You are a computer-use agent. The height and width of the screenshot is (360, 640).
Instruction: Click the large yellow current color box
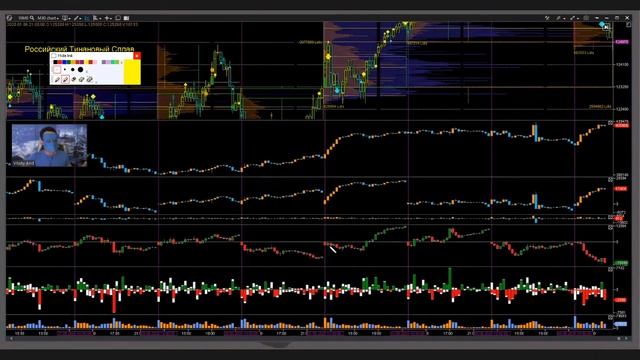132,72
